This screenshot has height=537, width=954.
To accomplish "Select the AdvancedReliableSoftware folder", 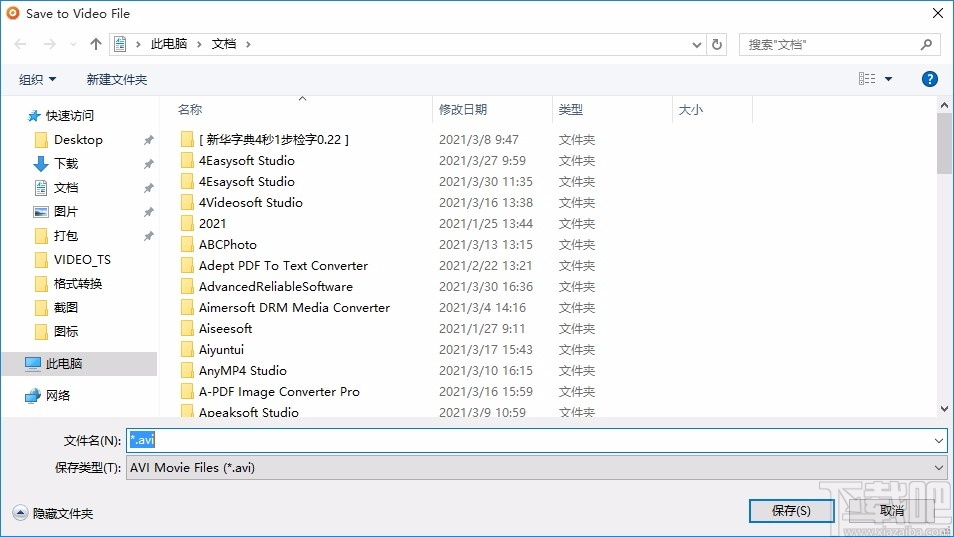I will (x=276, y=286).
